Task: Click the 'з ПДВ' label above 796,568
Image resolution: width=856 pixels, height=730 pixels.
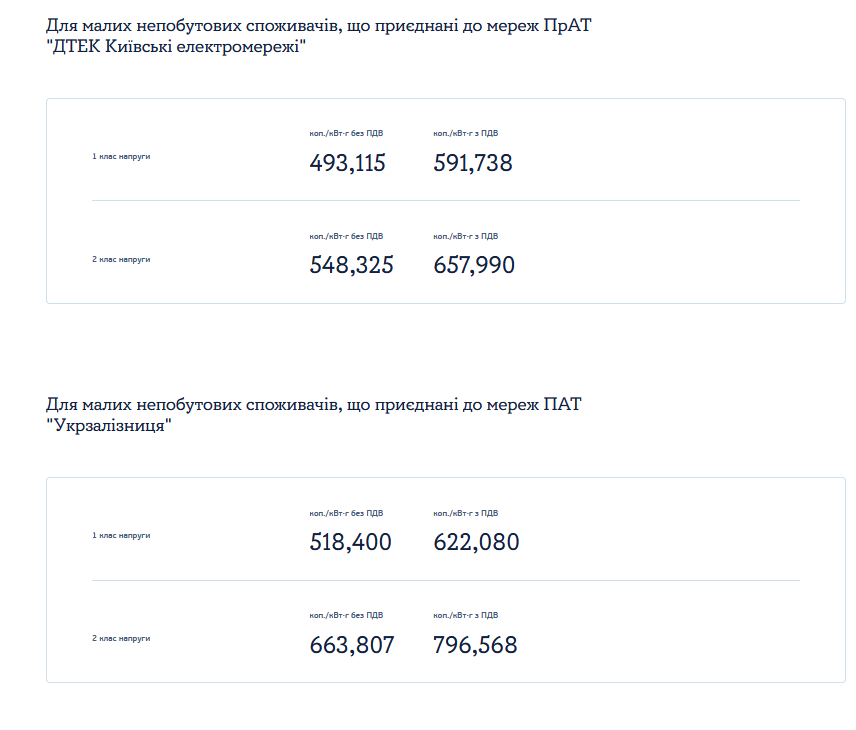Action: (x=466, y=615)
